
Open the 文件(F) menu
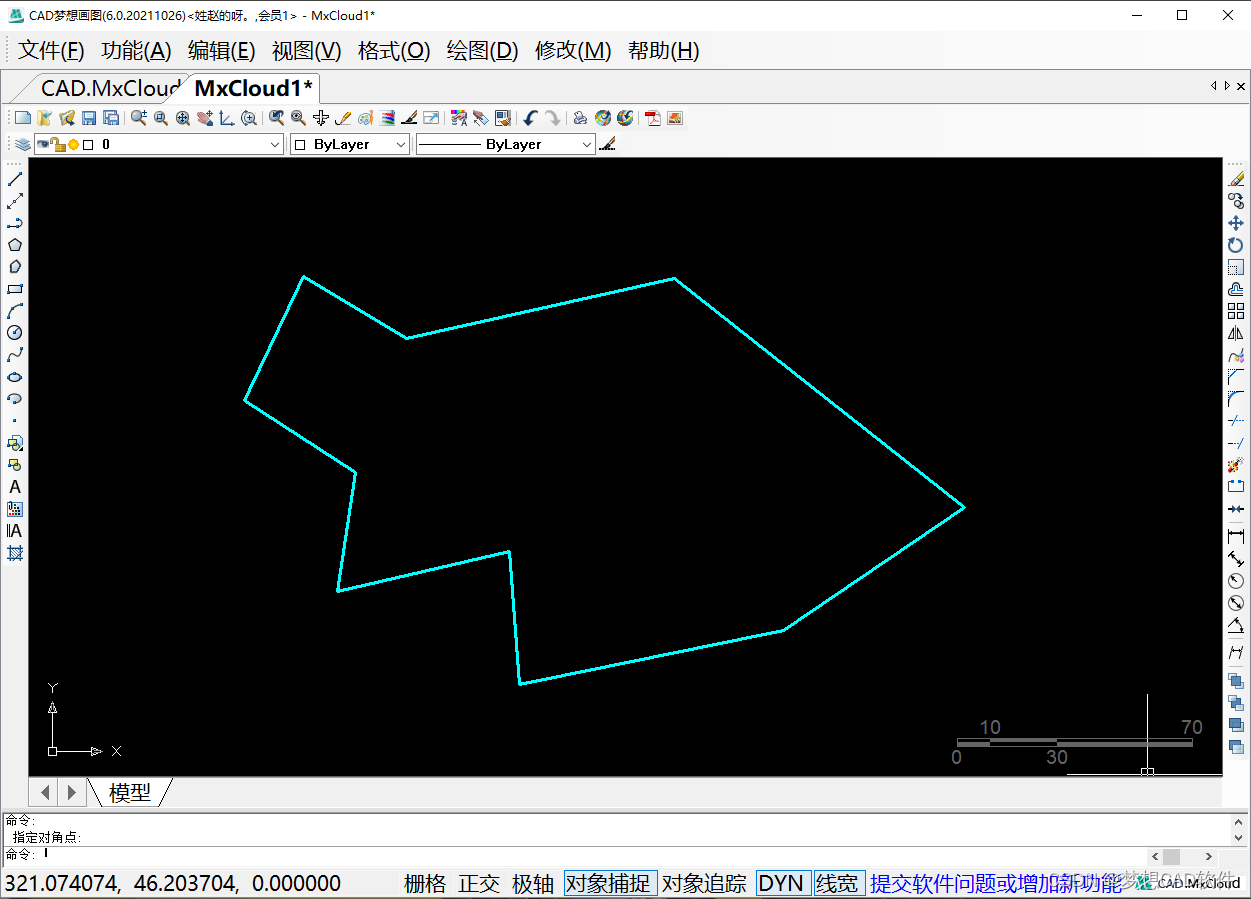tap(51, 51)
